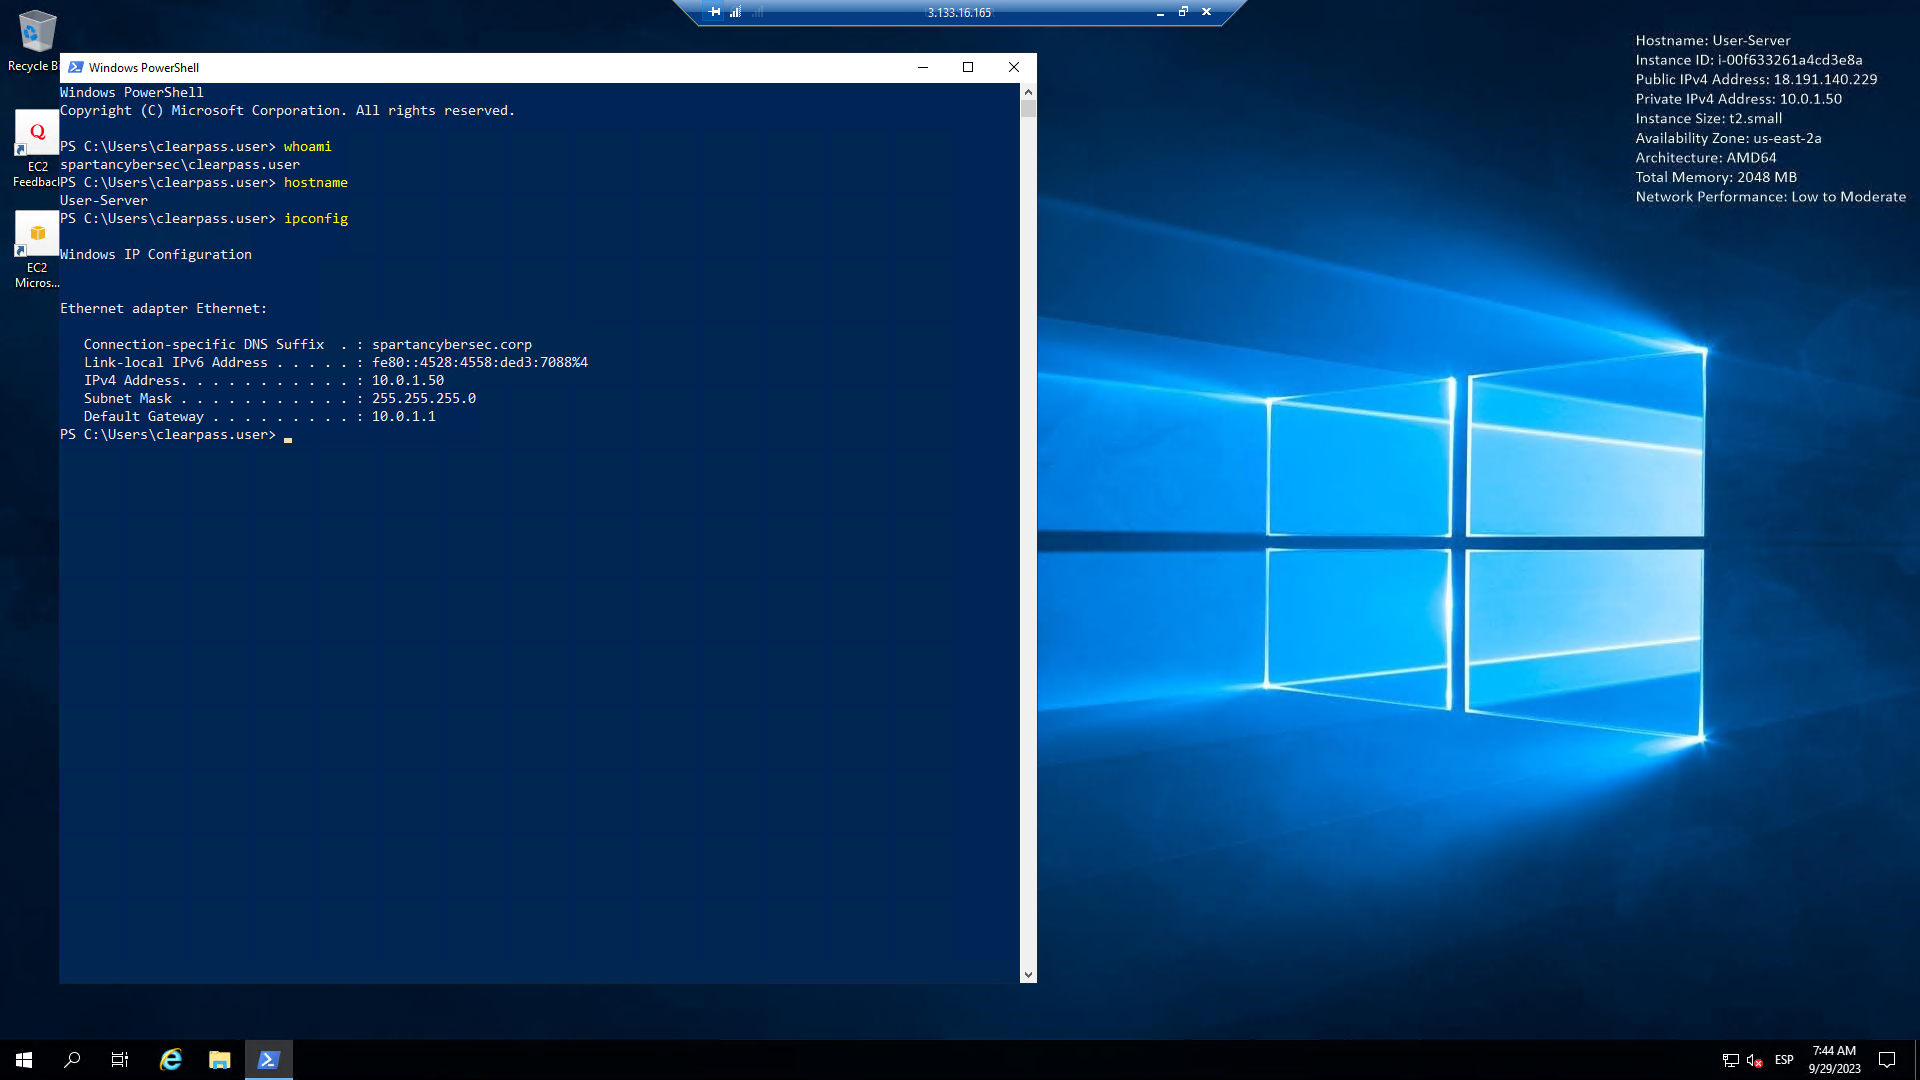This screenshot has height=1080, width=1920.
Task: Open the Action Center notifications
Action: point(1887,1060)
